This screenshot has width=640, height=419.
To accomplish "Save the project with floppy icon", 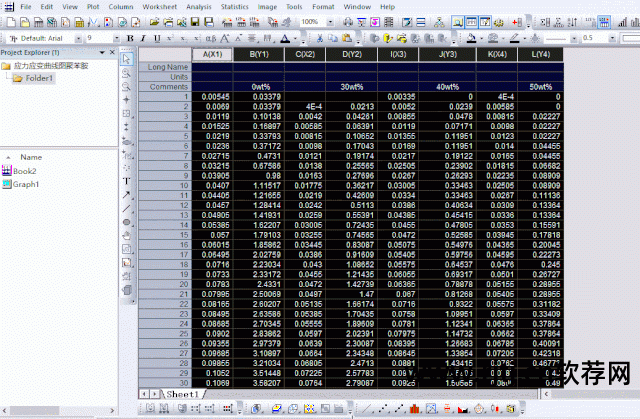I will coord(195,22).
